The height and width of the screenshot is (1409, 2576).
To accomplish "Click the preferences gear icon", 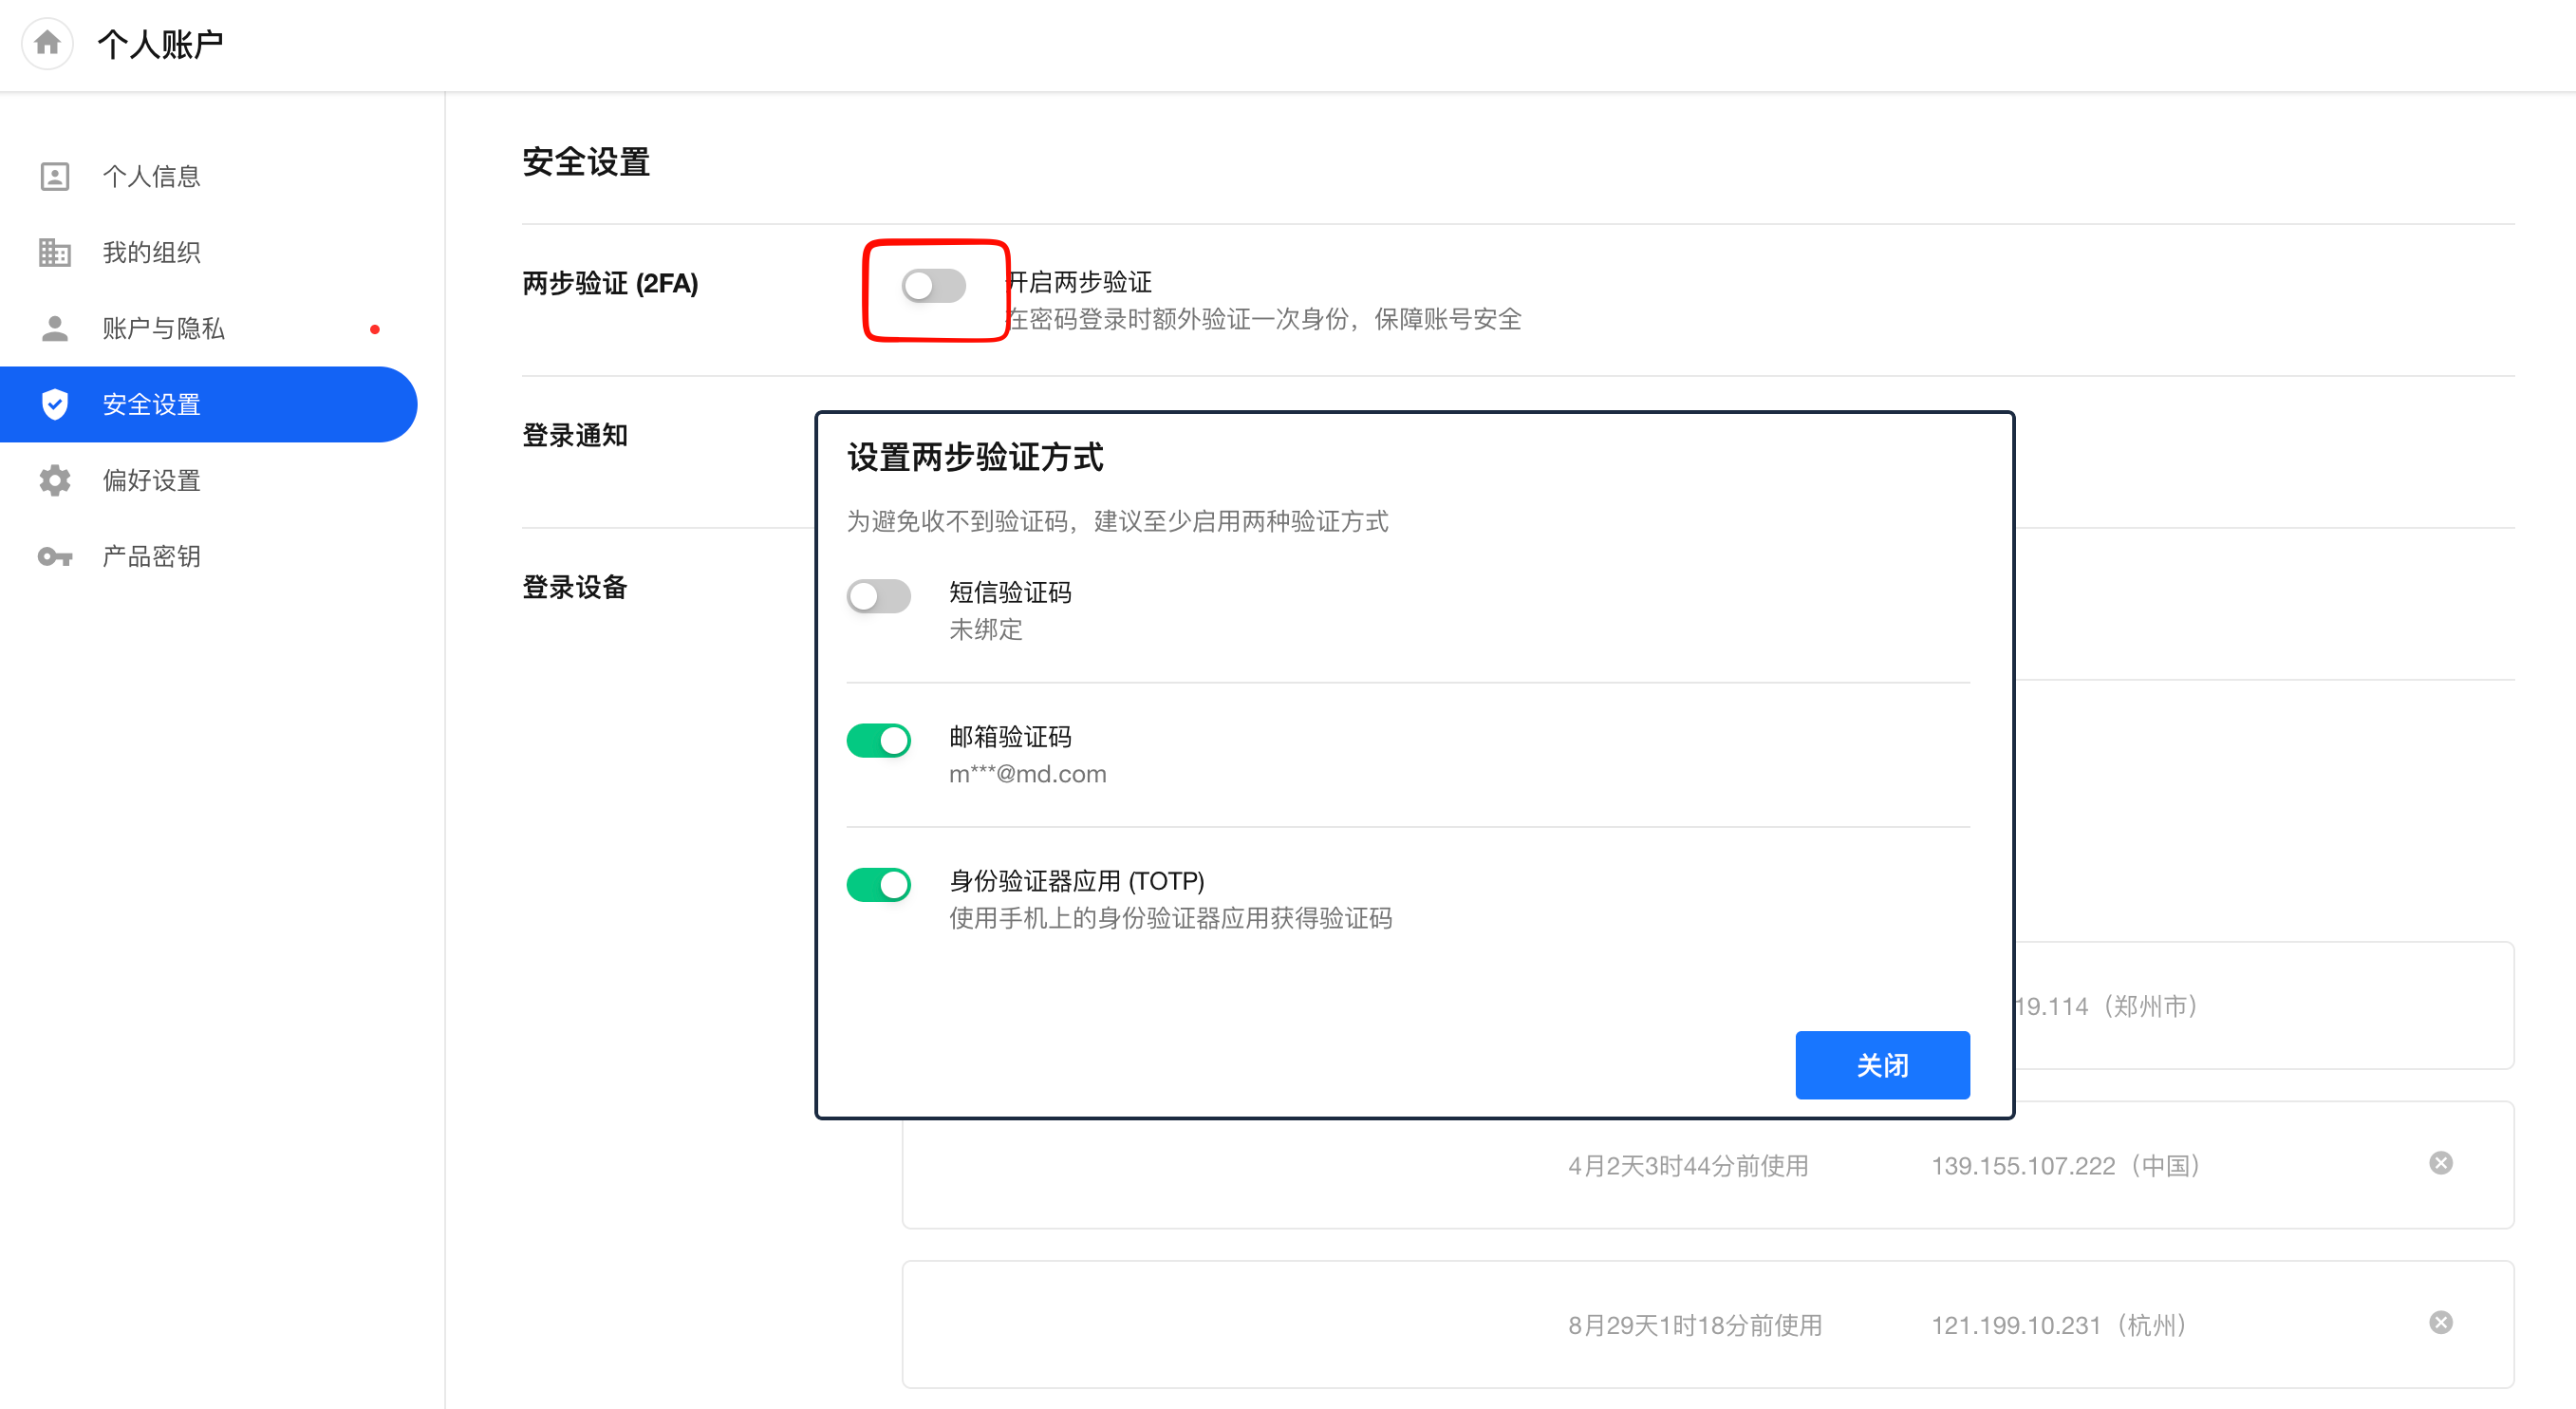I will (x=54, y=480).
